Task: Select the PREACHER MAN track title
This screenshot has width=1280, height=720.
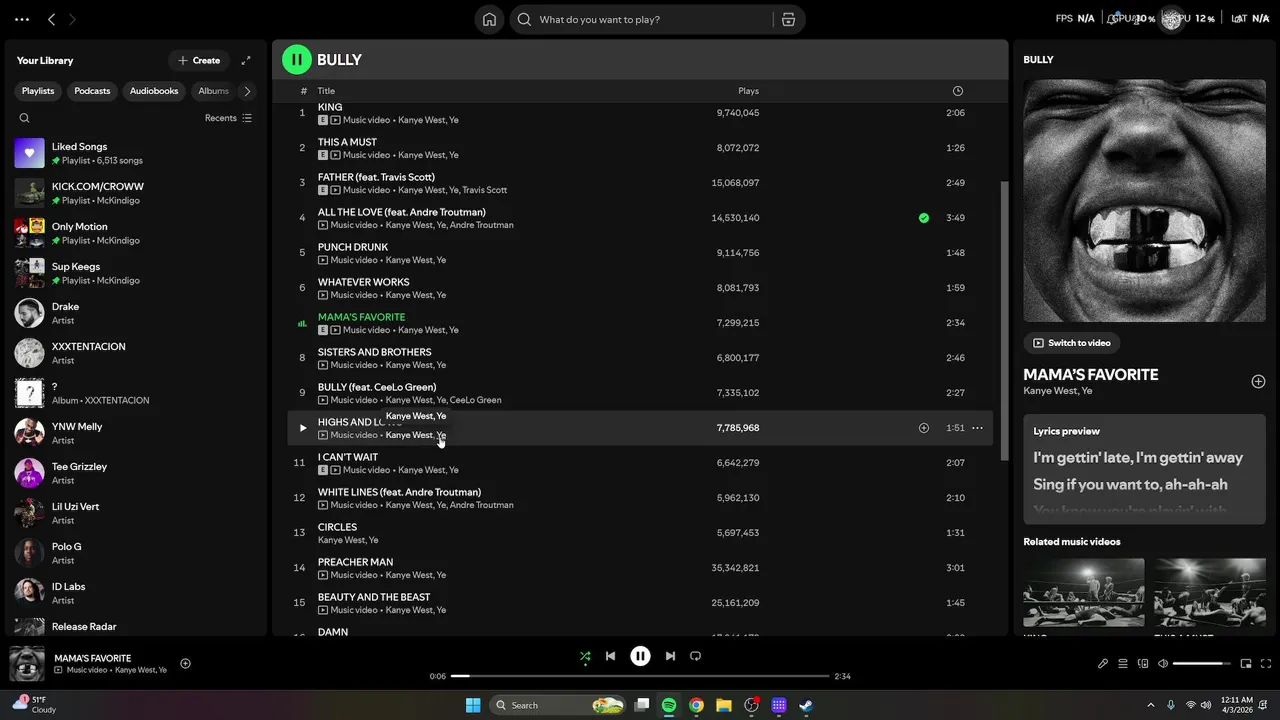Action: (355, 562)
